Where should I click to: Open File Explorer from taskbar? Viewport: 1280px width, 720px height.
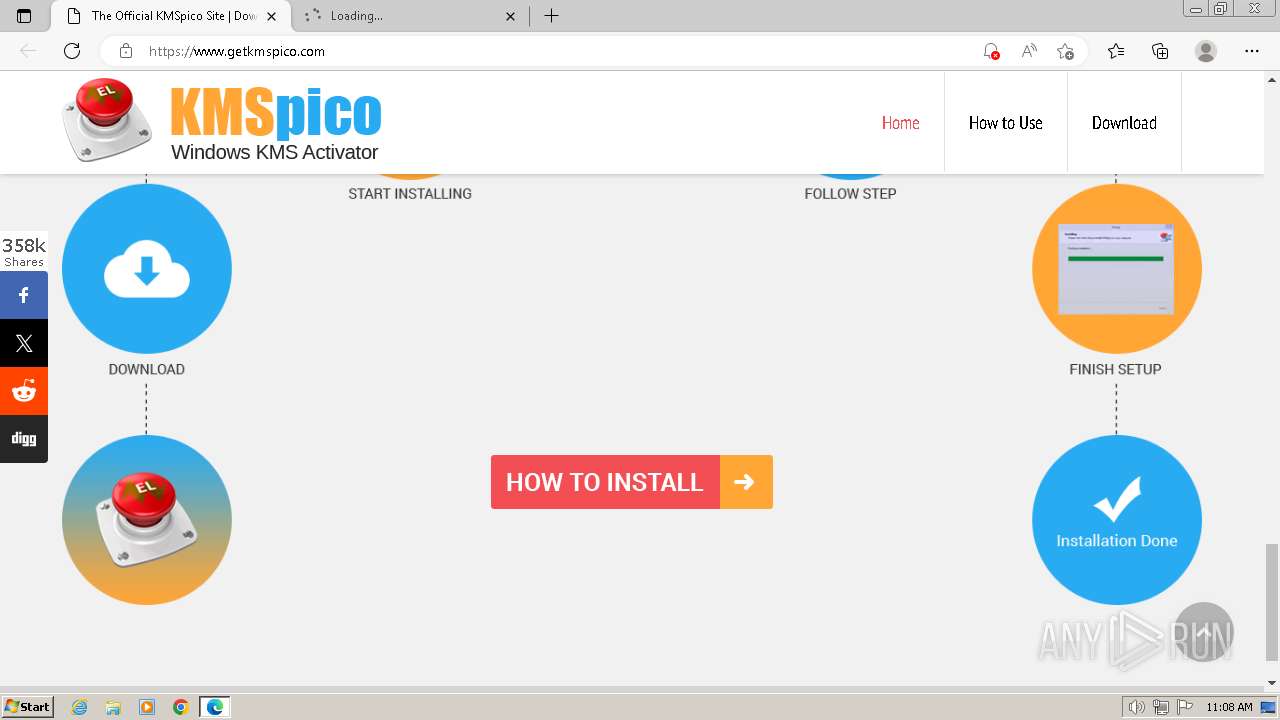pyautogui.click(x=113, y=707)
